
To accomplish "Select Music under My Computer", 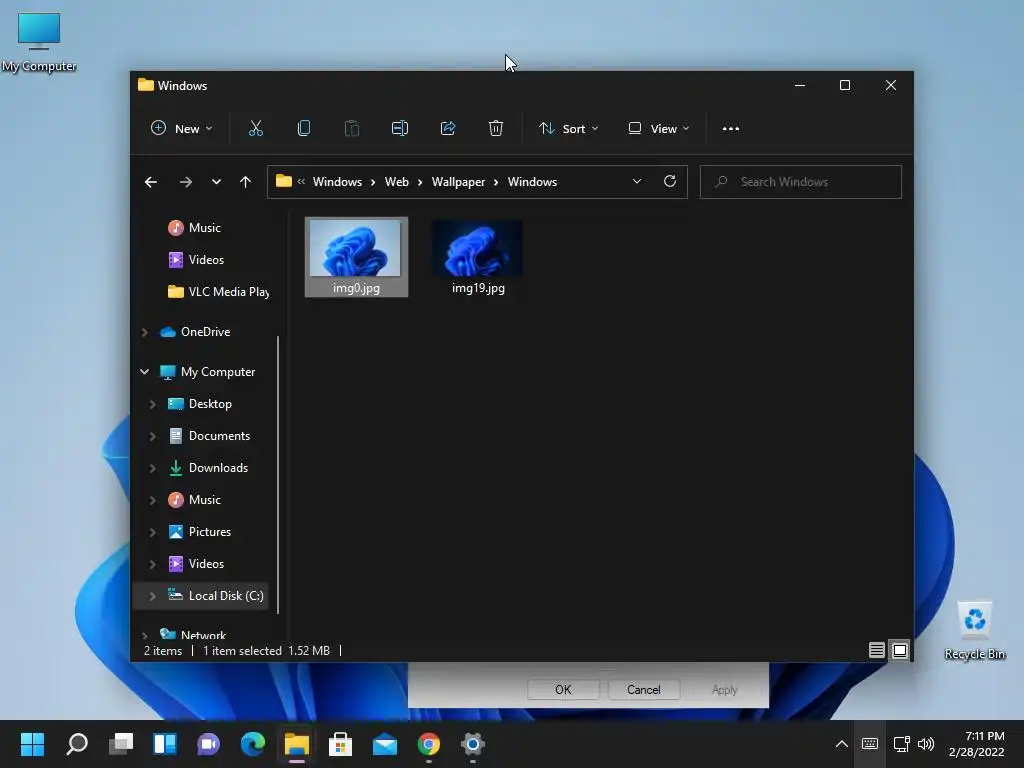I will [204, 500].
